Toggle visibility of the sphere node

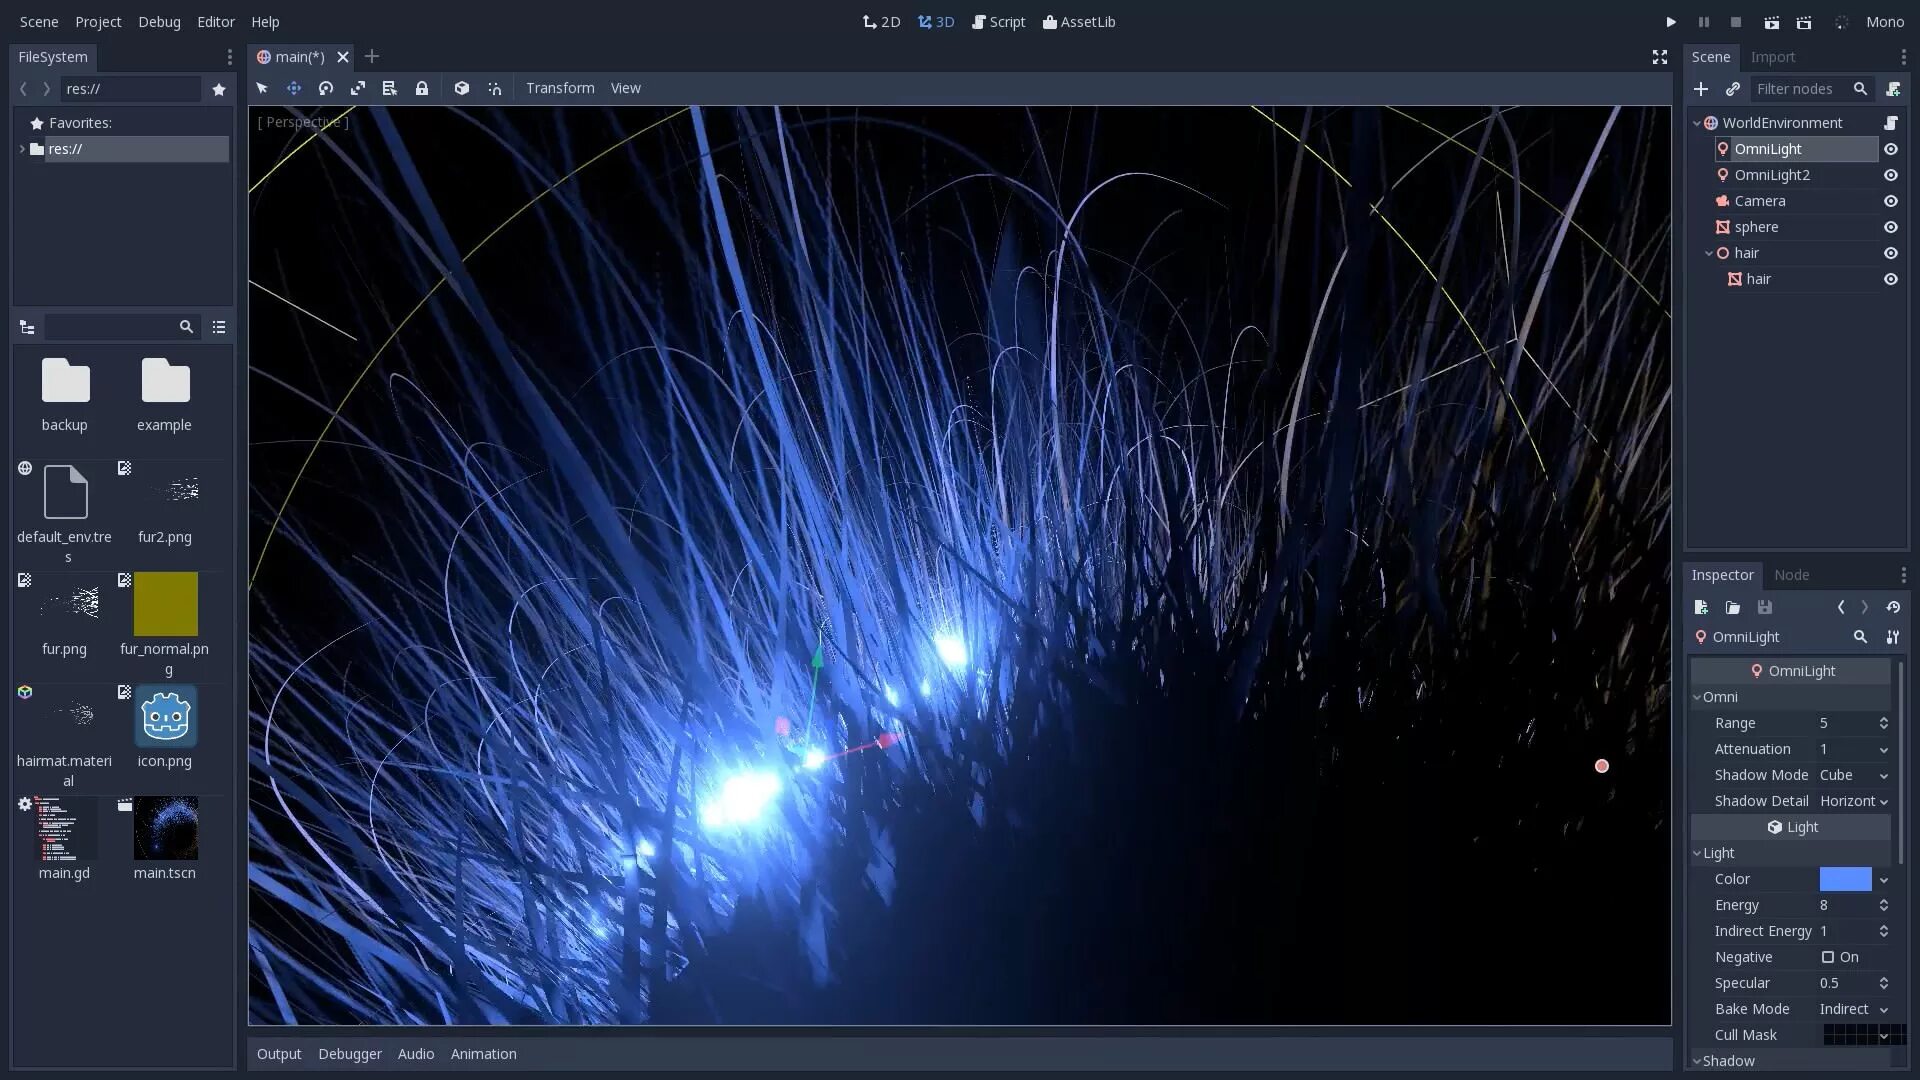(1891, 227)
